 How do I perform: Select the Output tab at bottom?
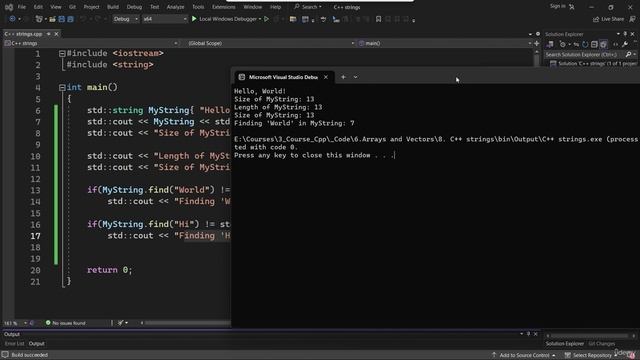(x=36, y=344)
